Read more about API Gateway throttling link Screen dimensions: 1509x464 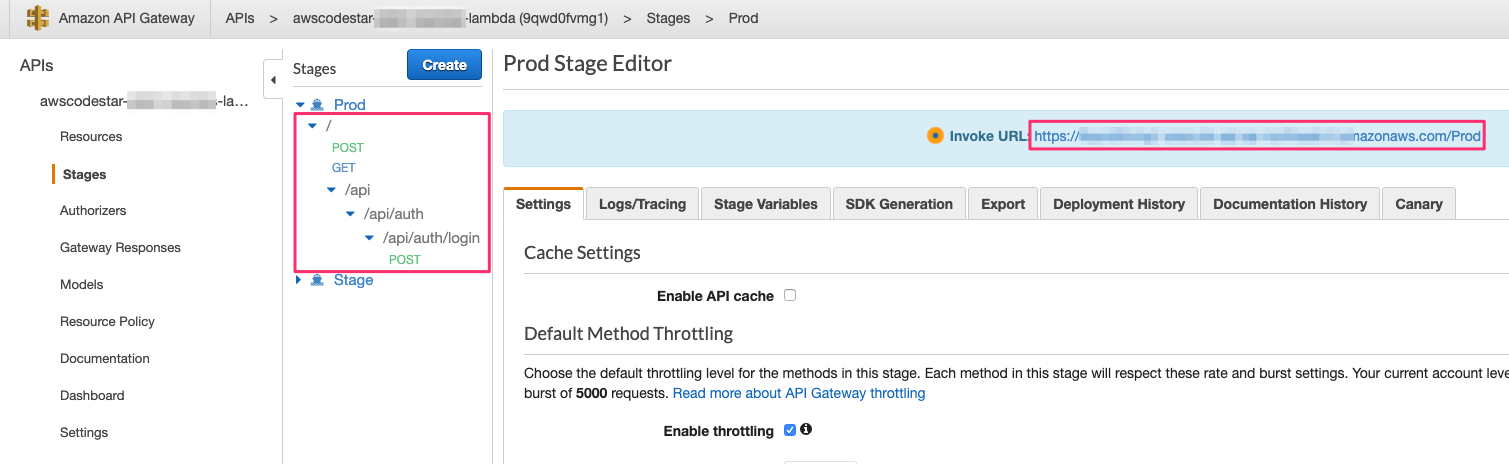(x=798, y=393)
